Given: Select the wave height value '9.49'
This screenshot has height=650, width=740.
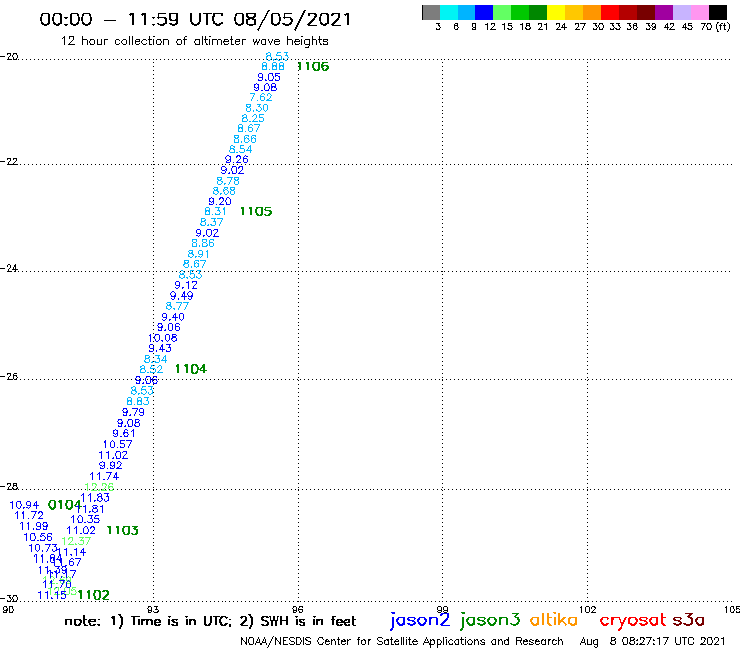Looking at the screenshot, I should click(182, 296).
